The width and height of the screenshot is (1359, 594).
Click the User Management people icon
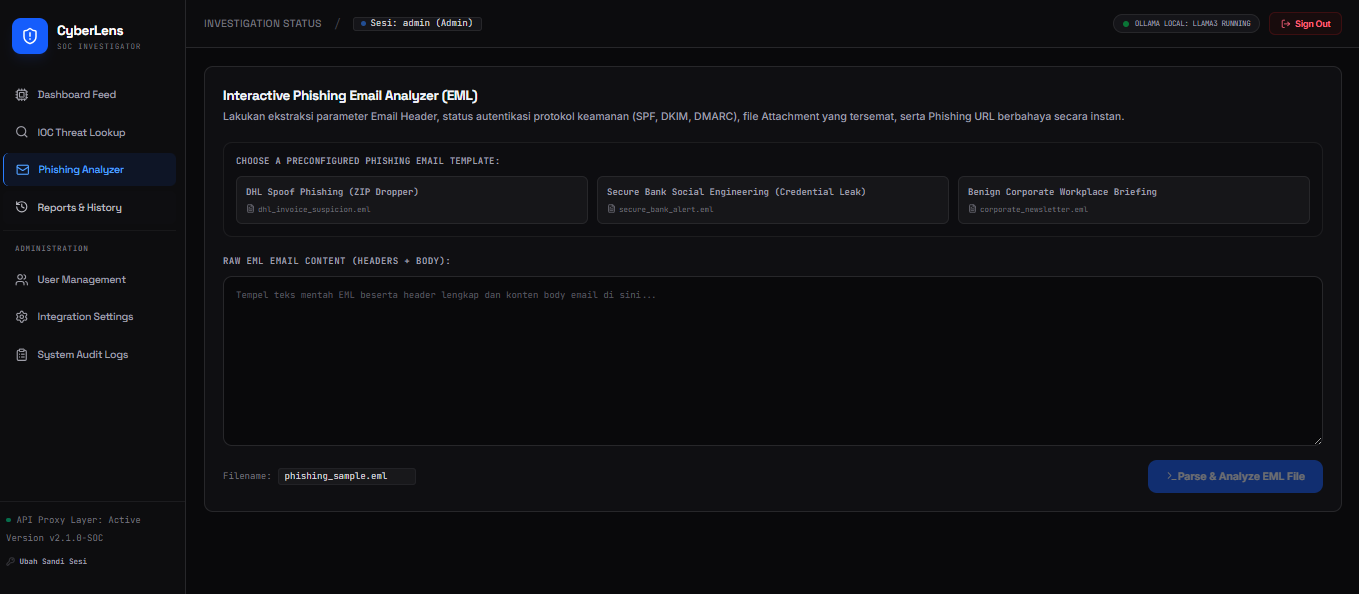point(22,280)
